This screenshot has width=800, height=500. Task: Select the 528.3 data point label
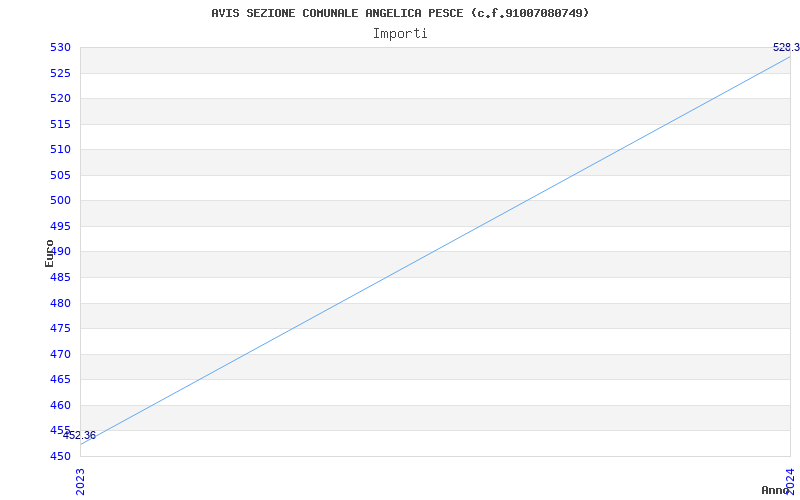pyautogui.click(x=786, y=47)
